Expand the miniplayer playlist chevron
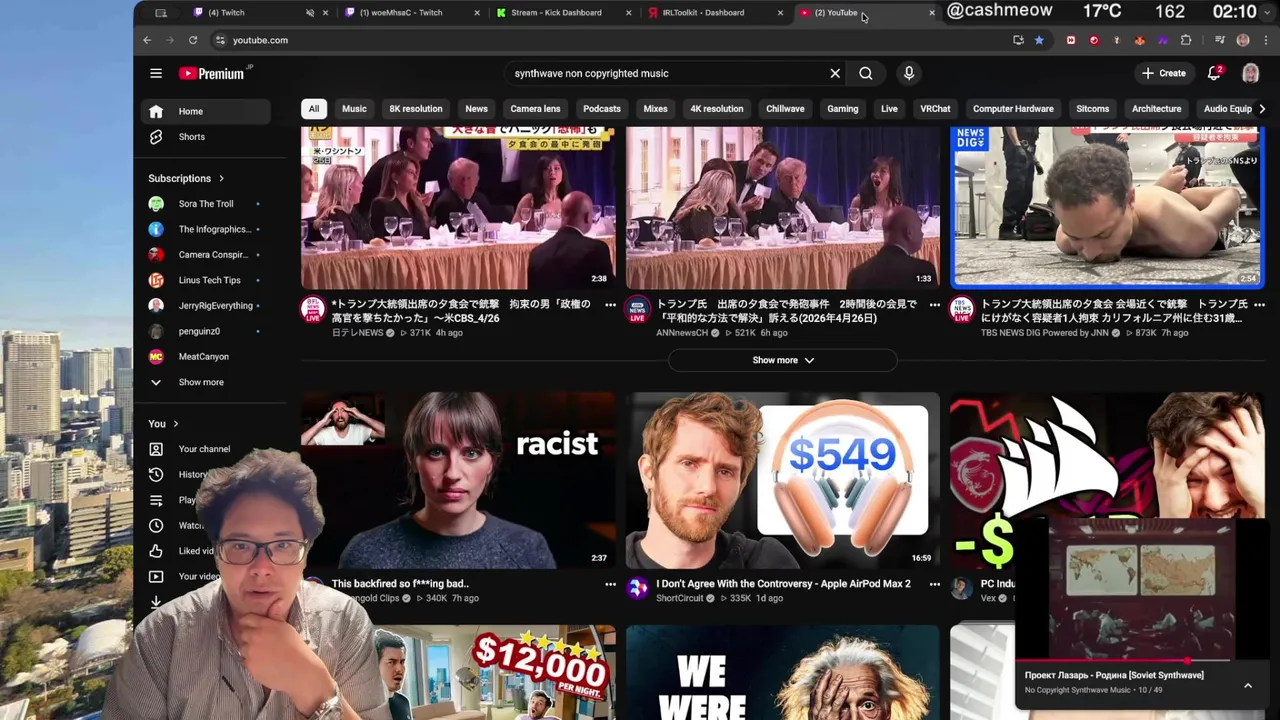The height and width of the screenshot is (720, 1280). pos(1248,686)
